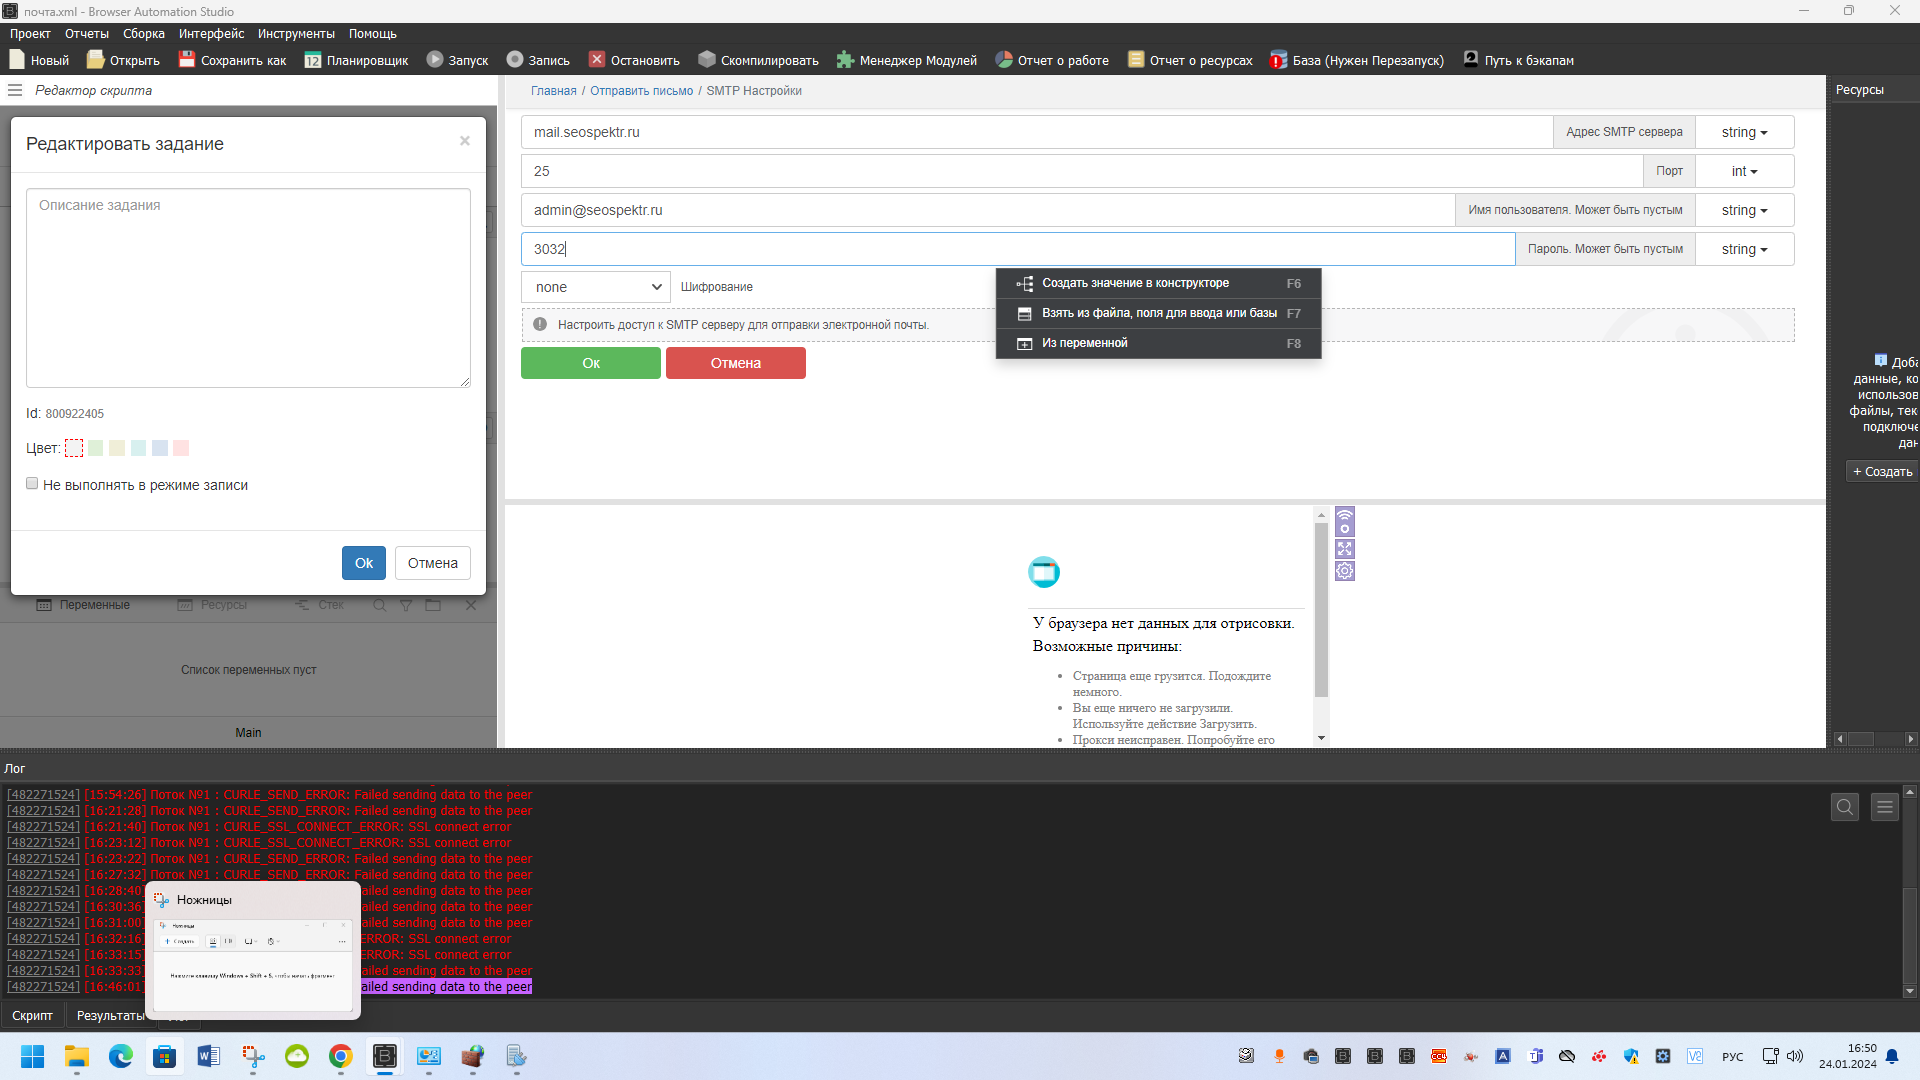Click the Скомпилировать compile icon
Image resolution: width=1920 pixels, height=1080 pixels.
(707, 60)
